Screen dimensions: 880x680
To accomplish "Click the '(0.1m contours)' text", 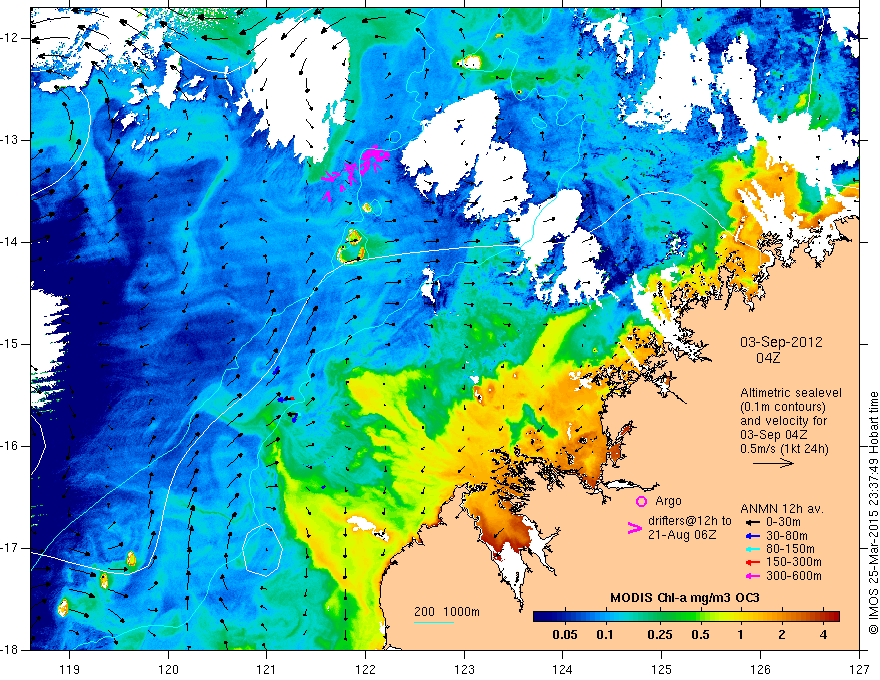I will click(x=784, y=407).
